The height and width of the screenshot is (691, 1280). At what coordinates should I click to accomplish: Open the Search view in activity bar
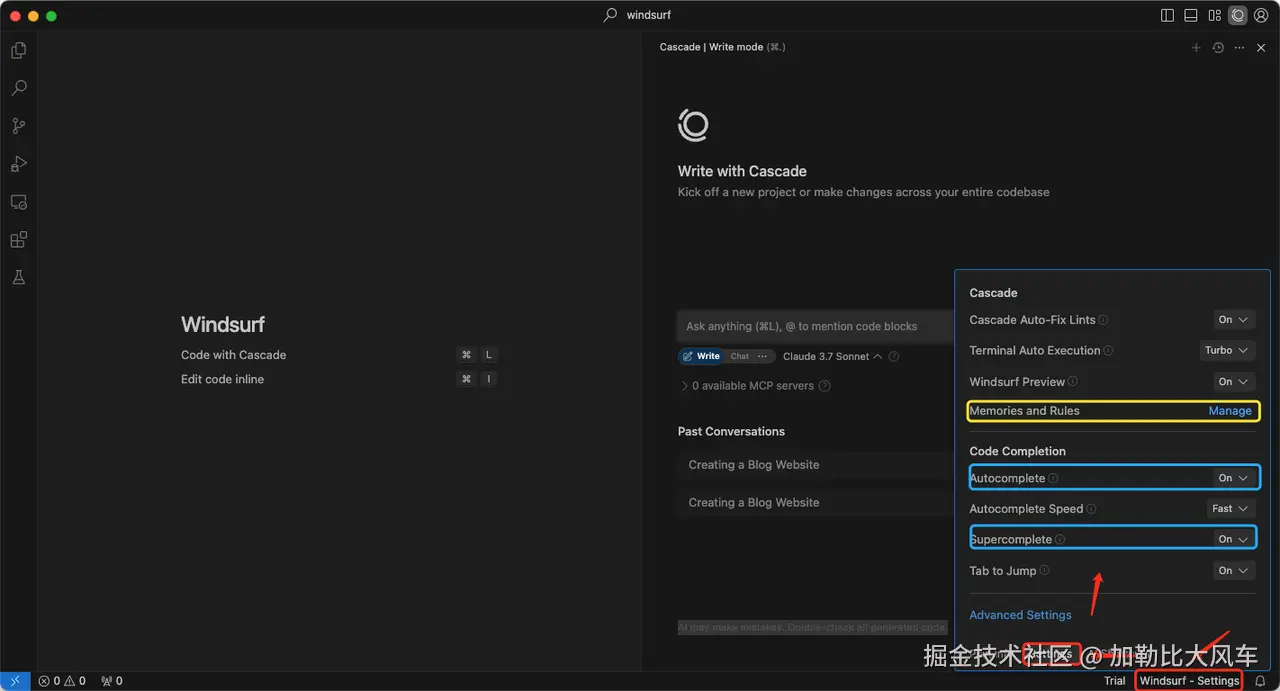click(x=18, y=88)
